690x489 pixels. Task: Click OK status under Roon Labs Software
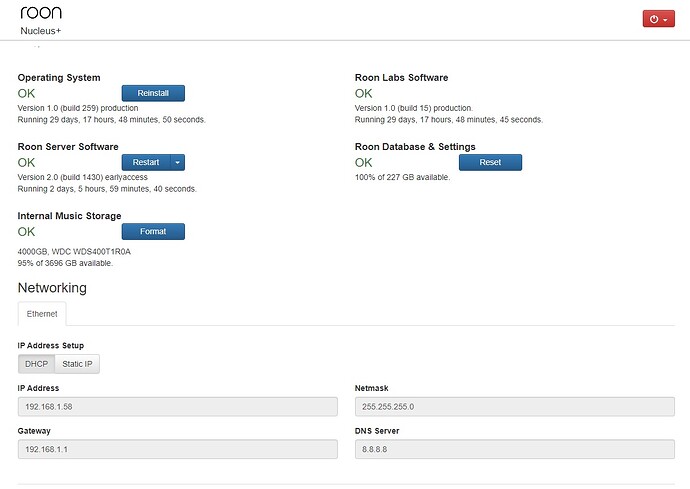click(363, 93)
